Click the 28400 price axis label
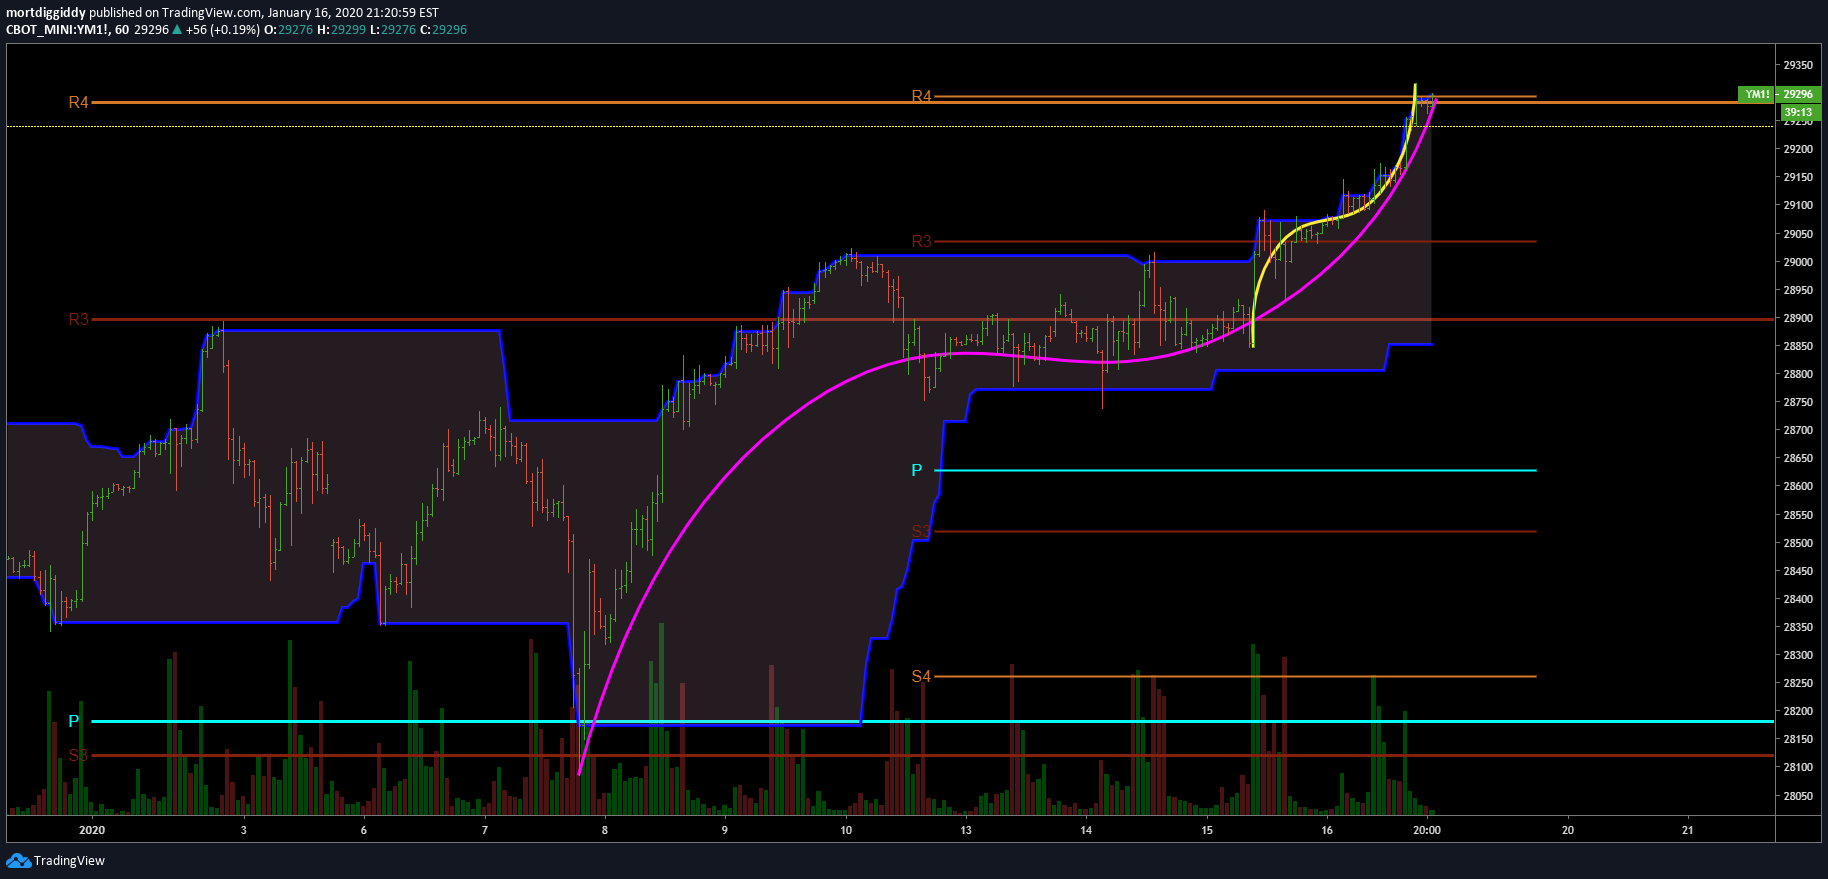This screenshot has height=879, width=1828. [x=1798, y=599]
